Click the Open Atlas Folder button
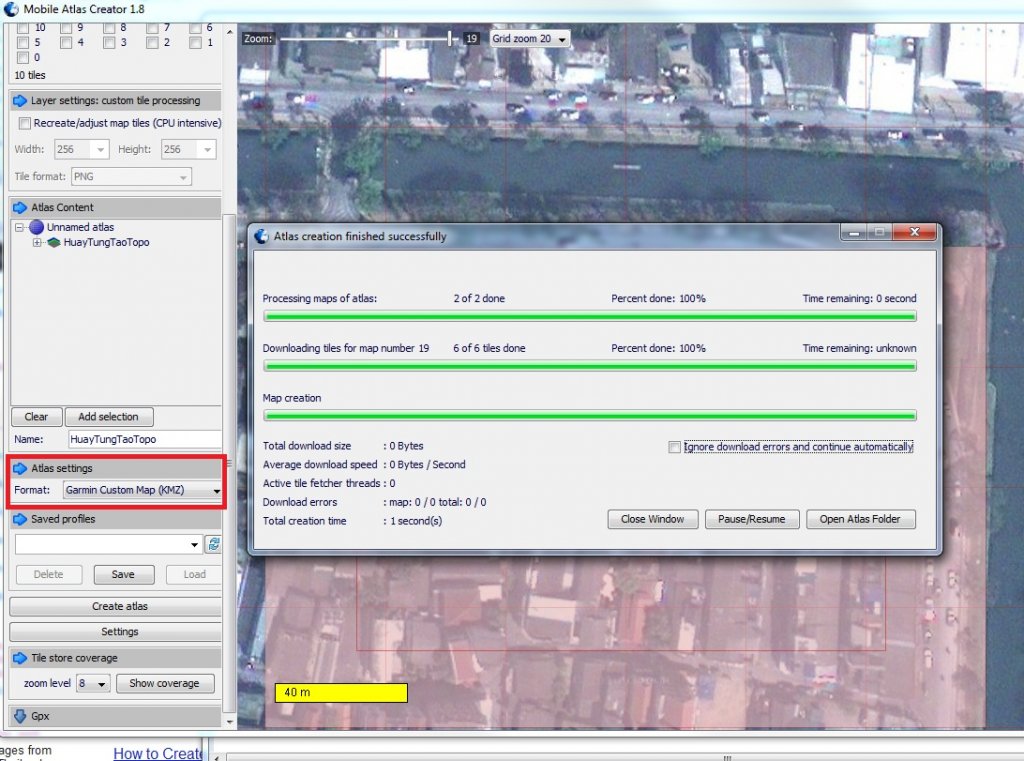The image size is (1024, 761). 860,519
